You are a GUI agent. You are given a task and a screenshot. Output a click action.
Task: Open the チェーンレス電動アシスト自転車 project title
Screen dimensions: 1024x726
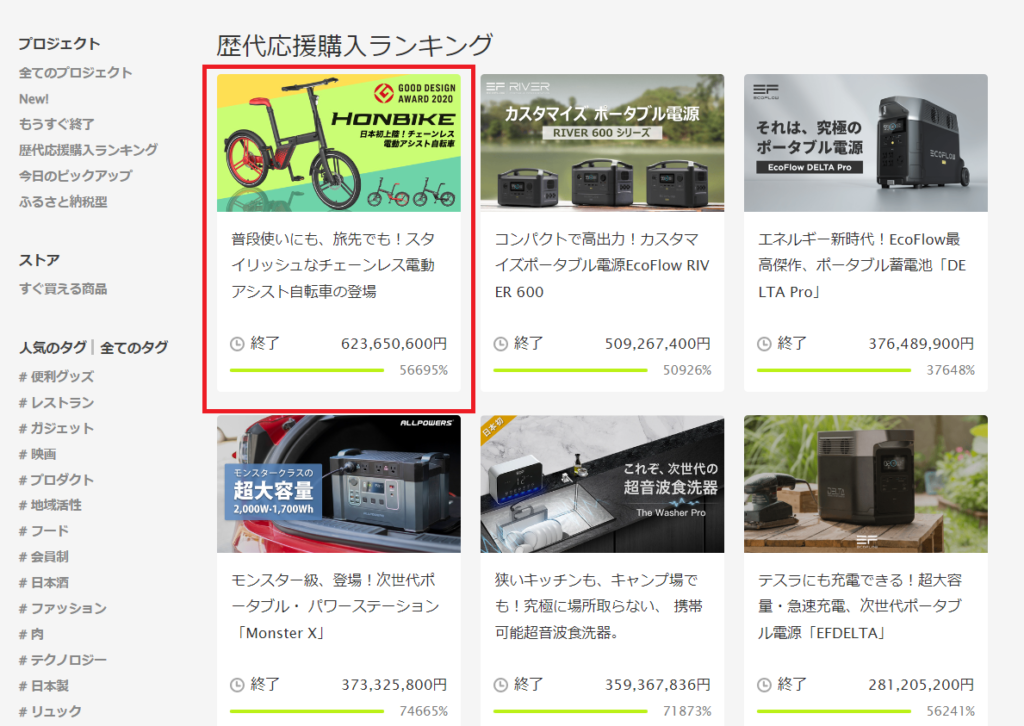(x=333, y=265)
